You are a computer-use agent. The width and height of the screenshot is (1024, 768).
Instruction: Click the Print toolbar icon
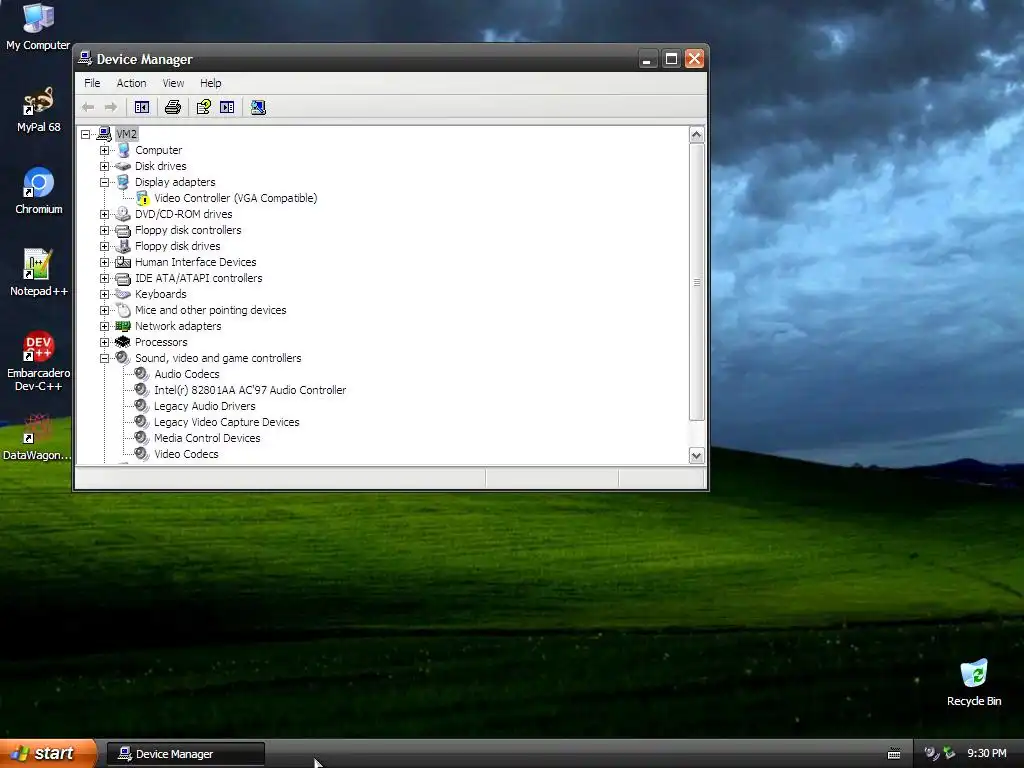point(173,107)
